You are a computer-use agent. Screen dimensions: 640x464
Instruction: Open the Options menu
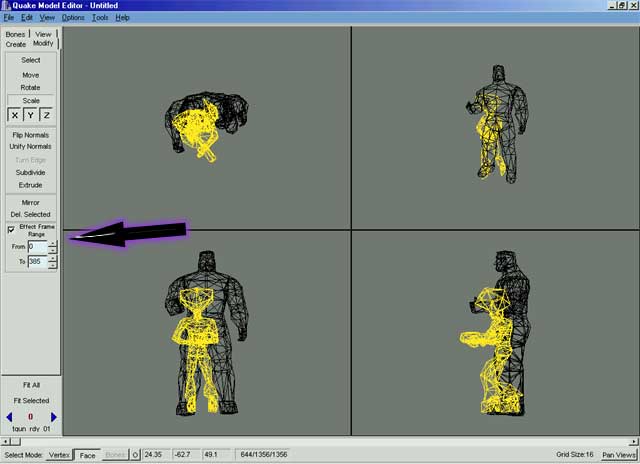tap(73, 18)
